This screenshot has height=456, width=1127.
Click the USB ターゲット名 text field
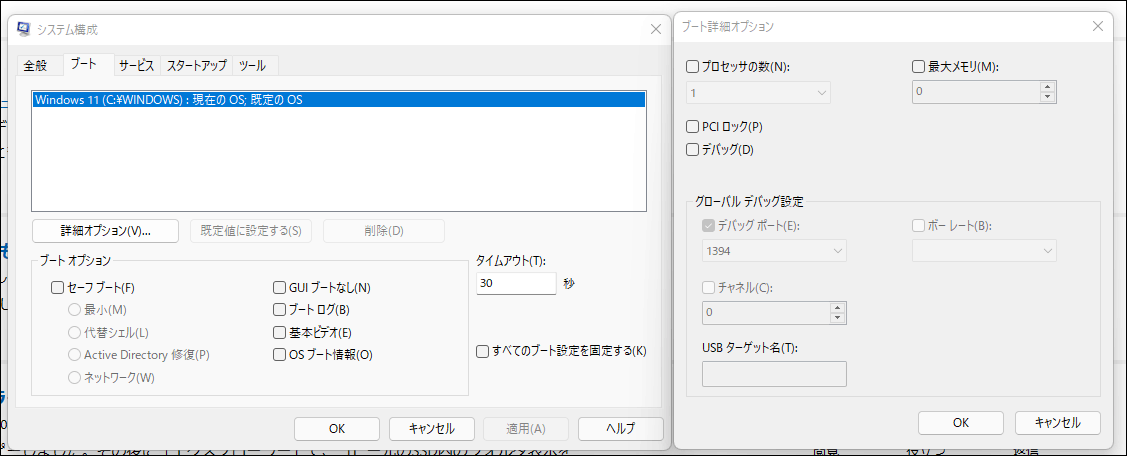coord(774,374)
